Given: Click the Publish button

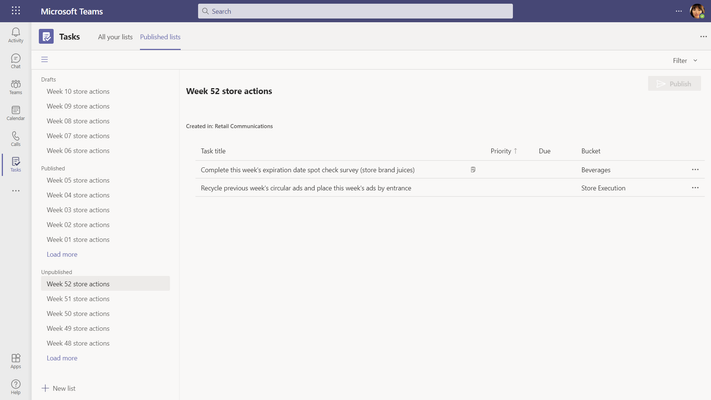Looking at the screenshot, I should pos(674,83).
